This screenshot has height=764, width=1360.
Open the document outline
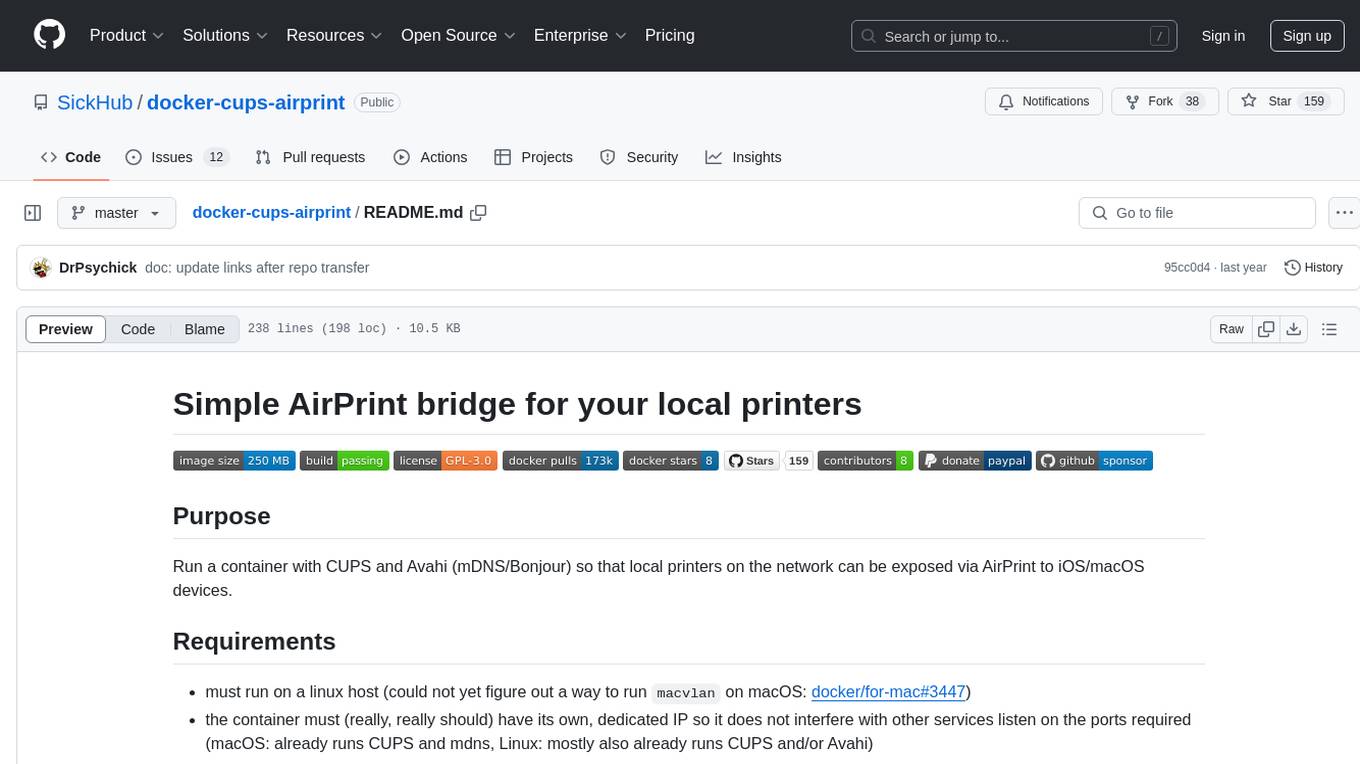click(x=1329, y=329)
